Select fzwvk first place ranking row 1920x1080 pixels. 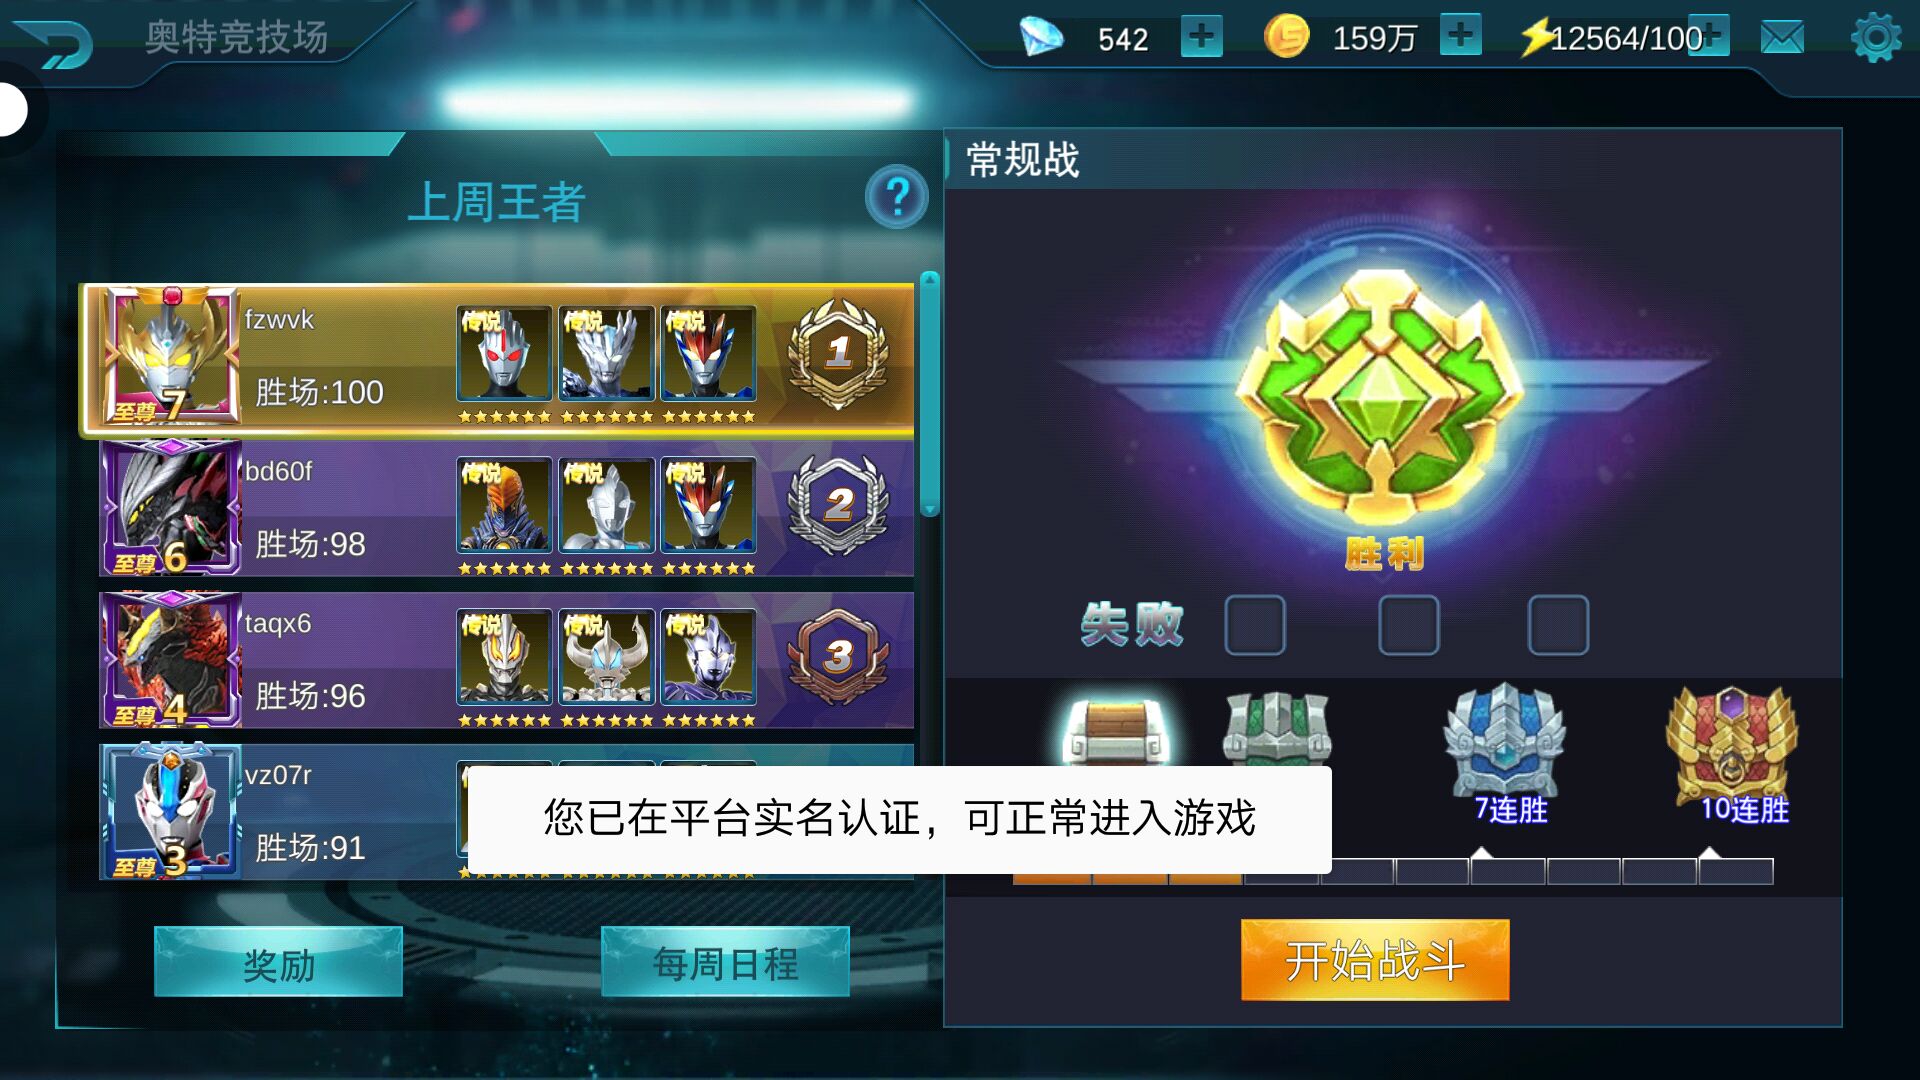pyautogui.click(x=497, y=360)
